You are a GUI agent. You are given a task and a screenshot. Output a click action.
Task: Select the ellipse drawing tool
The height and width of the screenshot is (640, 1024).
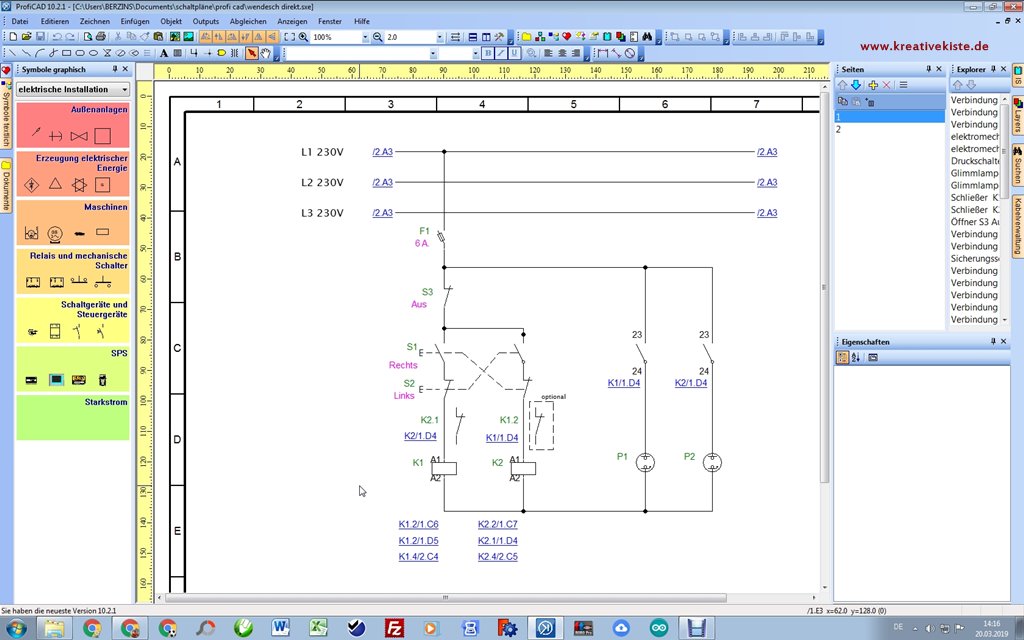coord(93,53)
